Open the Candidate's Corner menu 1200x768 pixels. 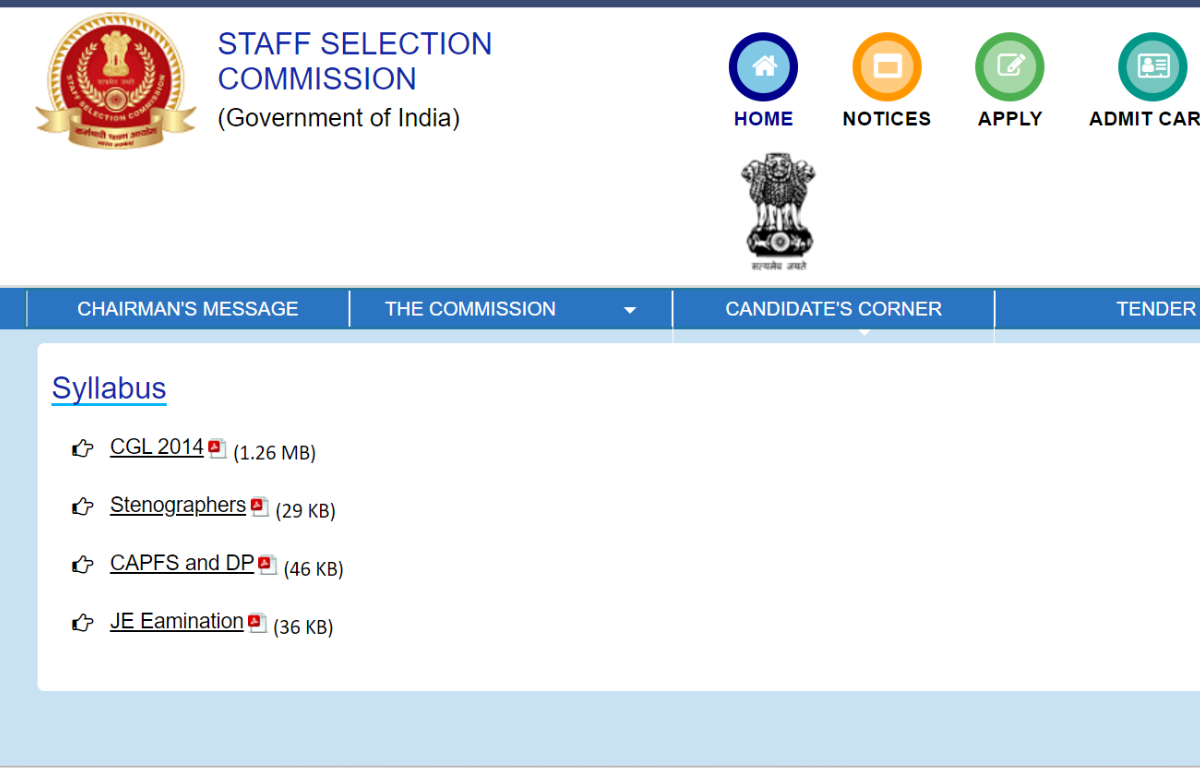(x=833, y=309)
